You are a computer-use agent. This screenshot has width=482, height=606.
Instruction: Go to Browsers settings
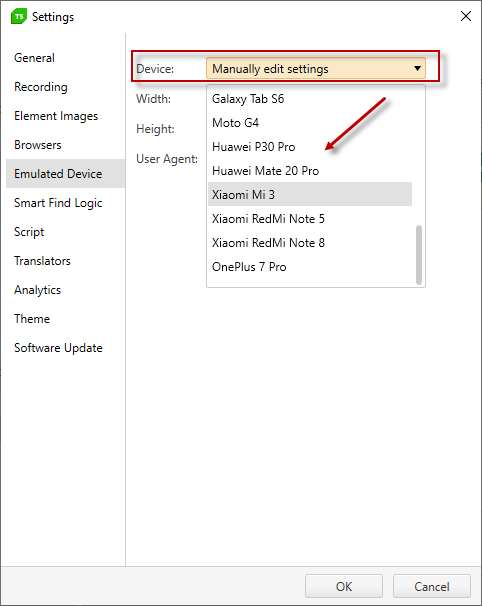point(65,145)
